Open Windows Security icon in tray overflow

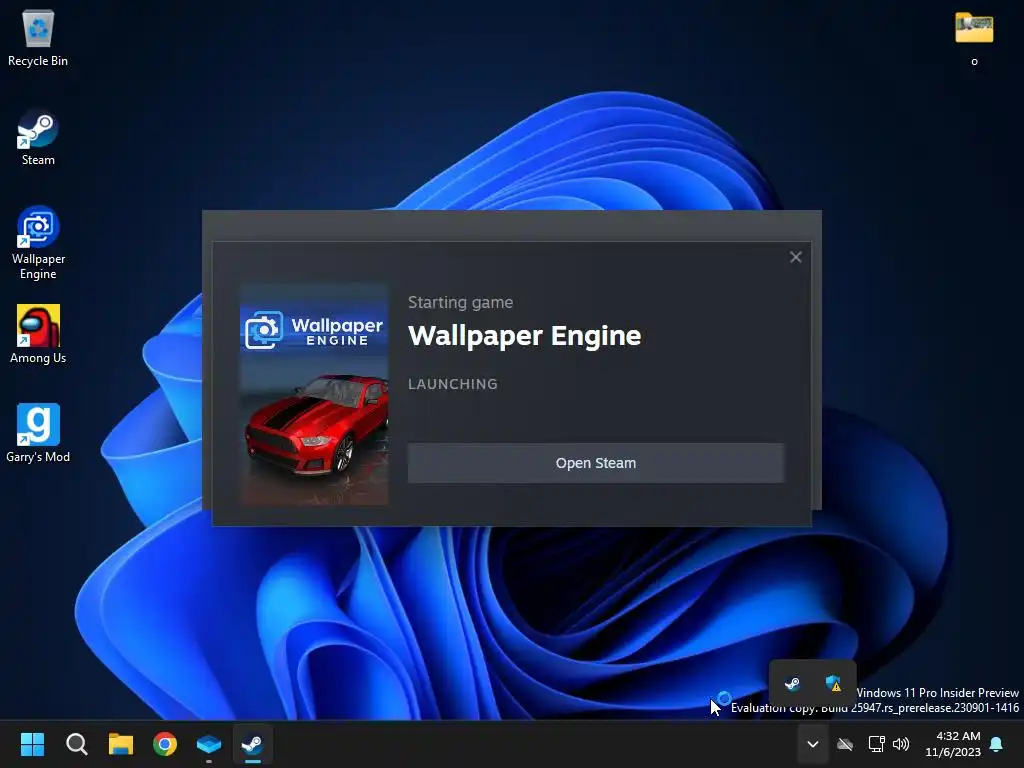(x=833, y=684)
